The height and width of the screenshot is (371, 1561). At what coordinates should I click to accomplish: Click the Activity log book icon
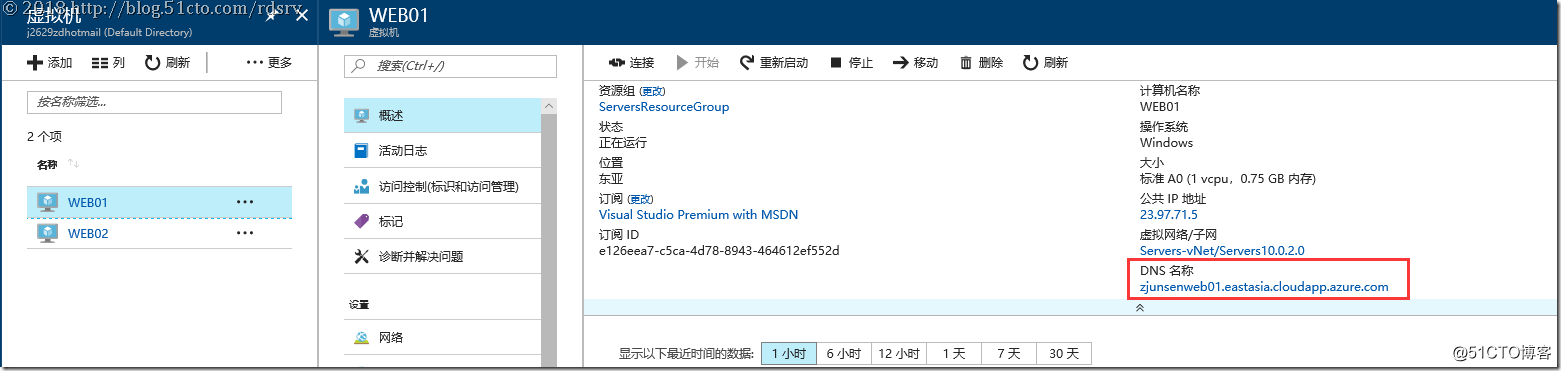click(x=361, y=151)
